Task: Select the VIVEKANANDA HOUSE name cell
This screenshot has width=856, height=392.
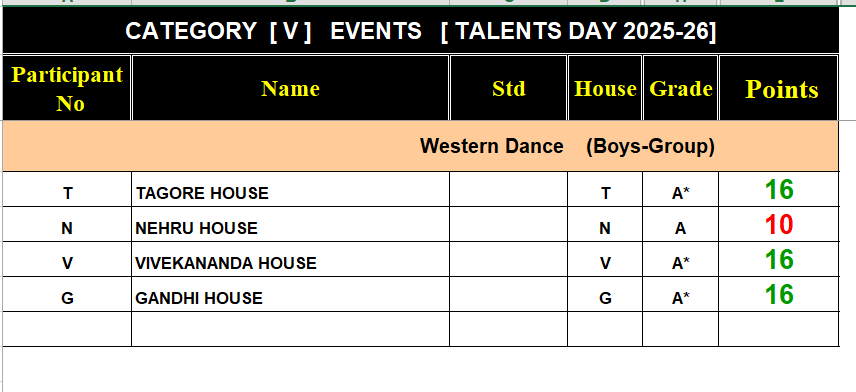Action: 290,259
